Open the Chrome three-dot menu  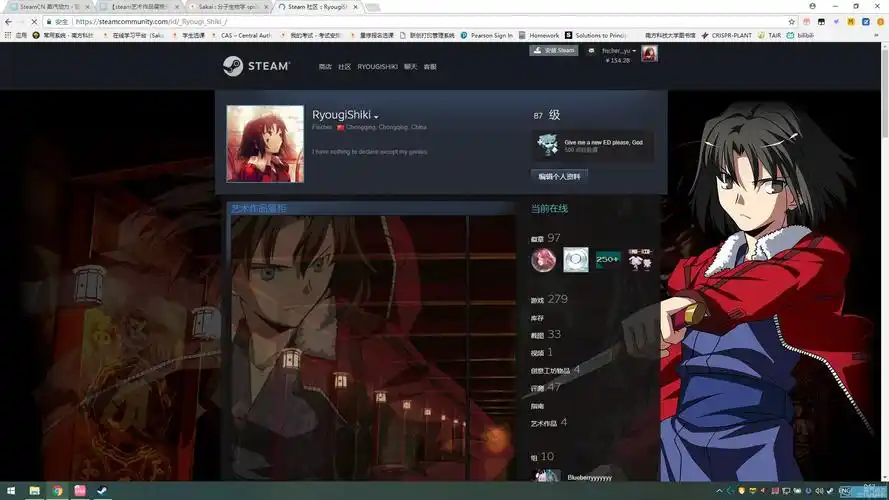[x=879, y=21]
